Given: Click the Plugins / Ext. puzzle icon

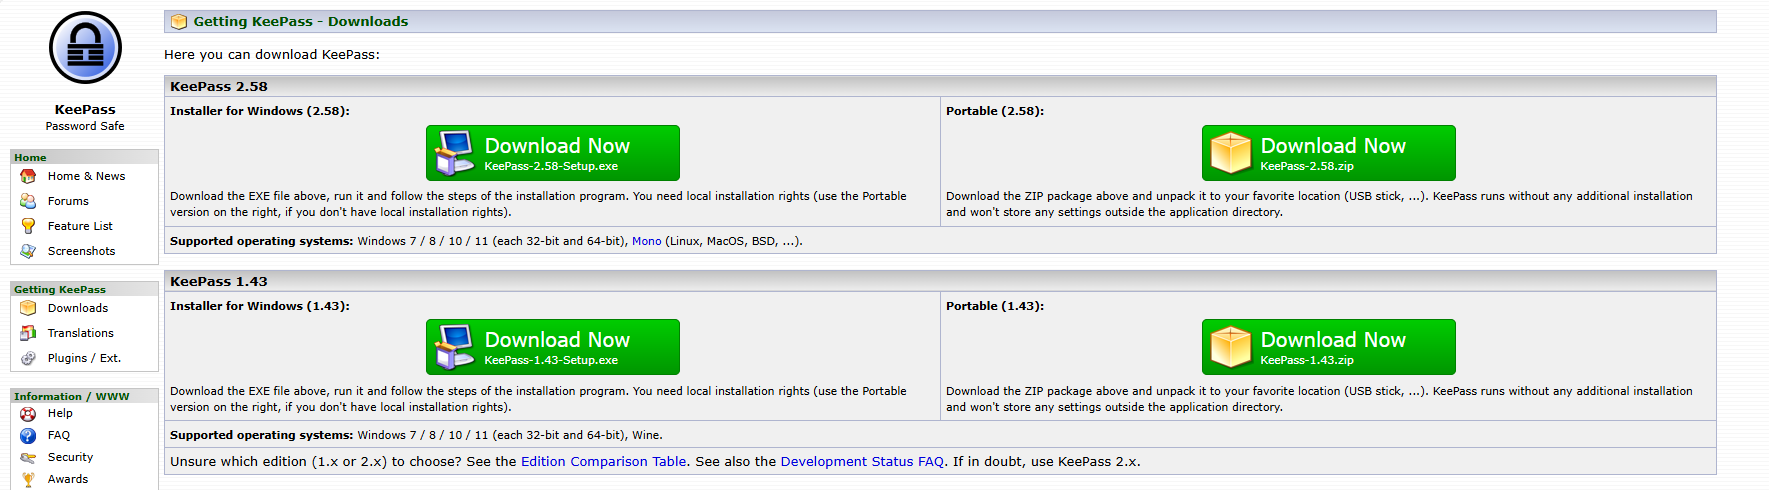Looking at the screenshot, I should coord(28,358).
